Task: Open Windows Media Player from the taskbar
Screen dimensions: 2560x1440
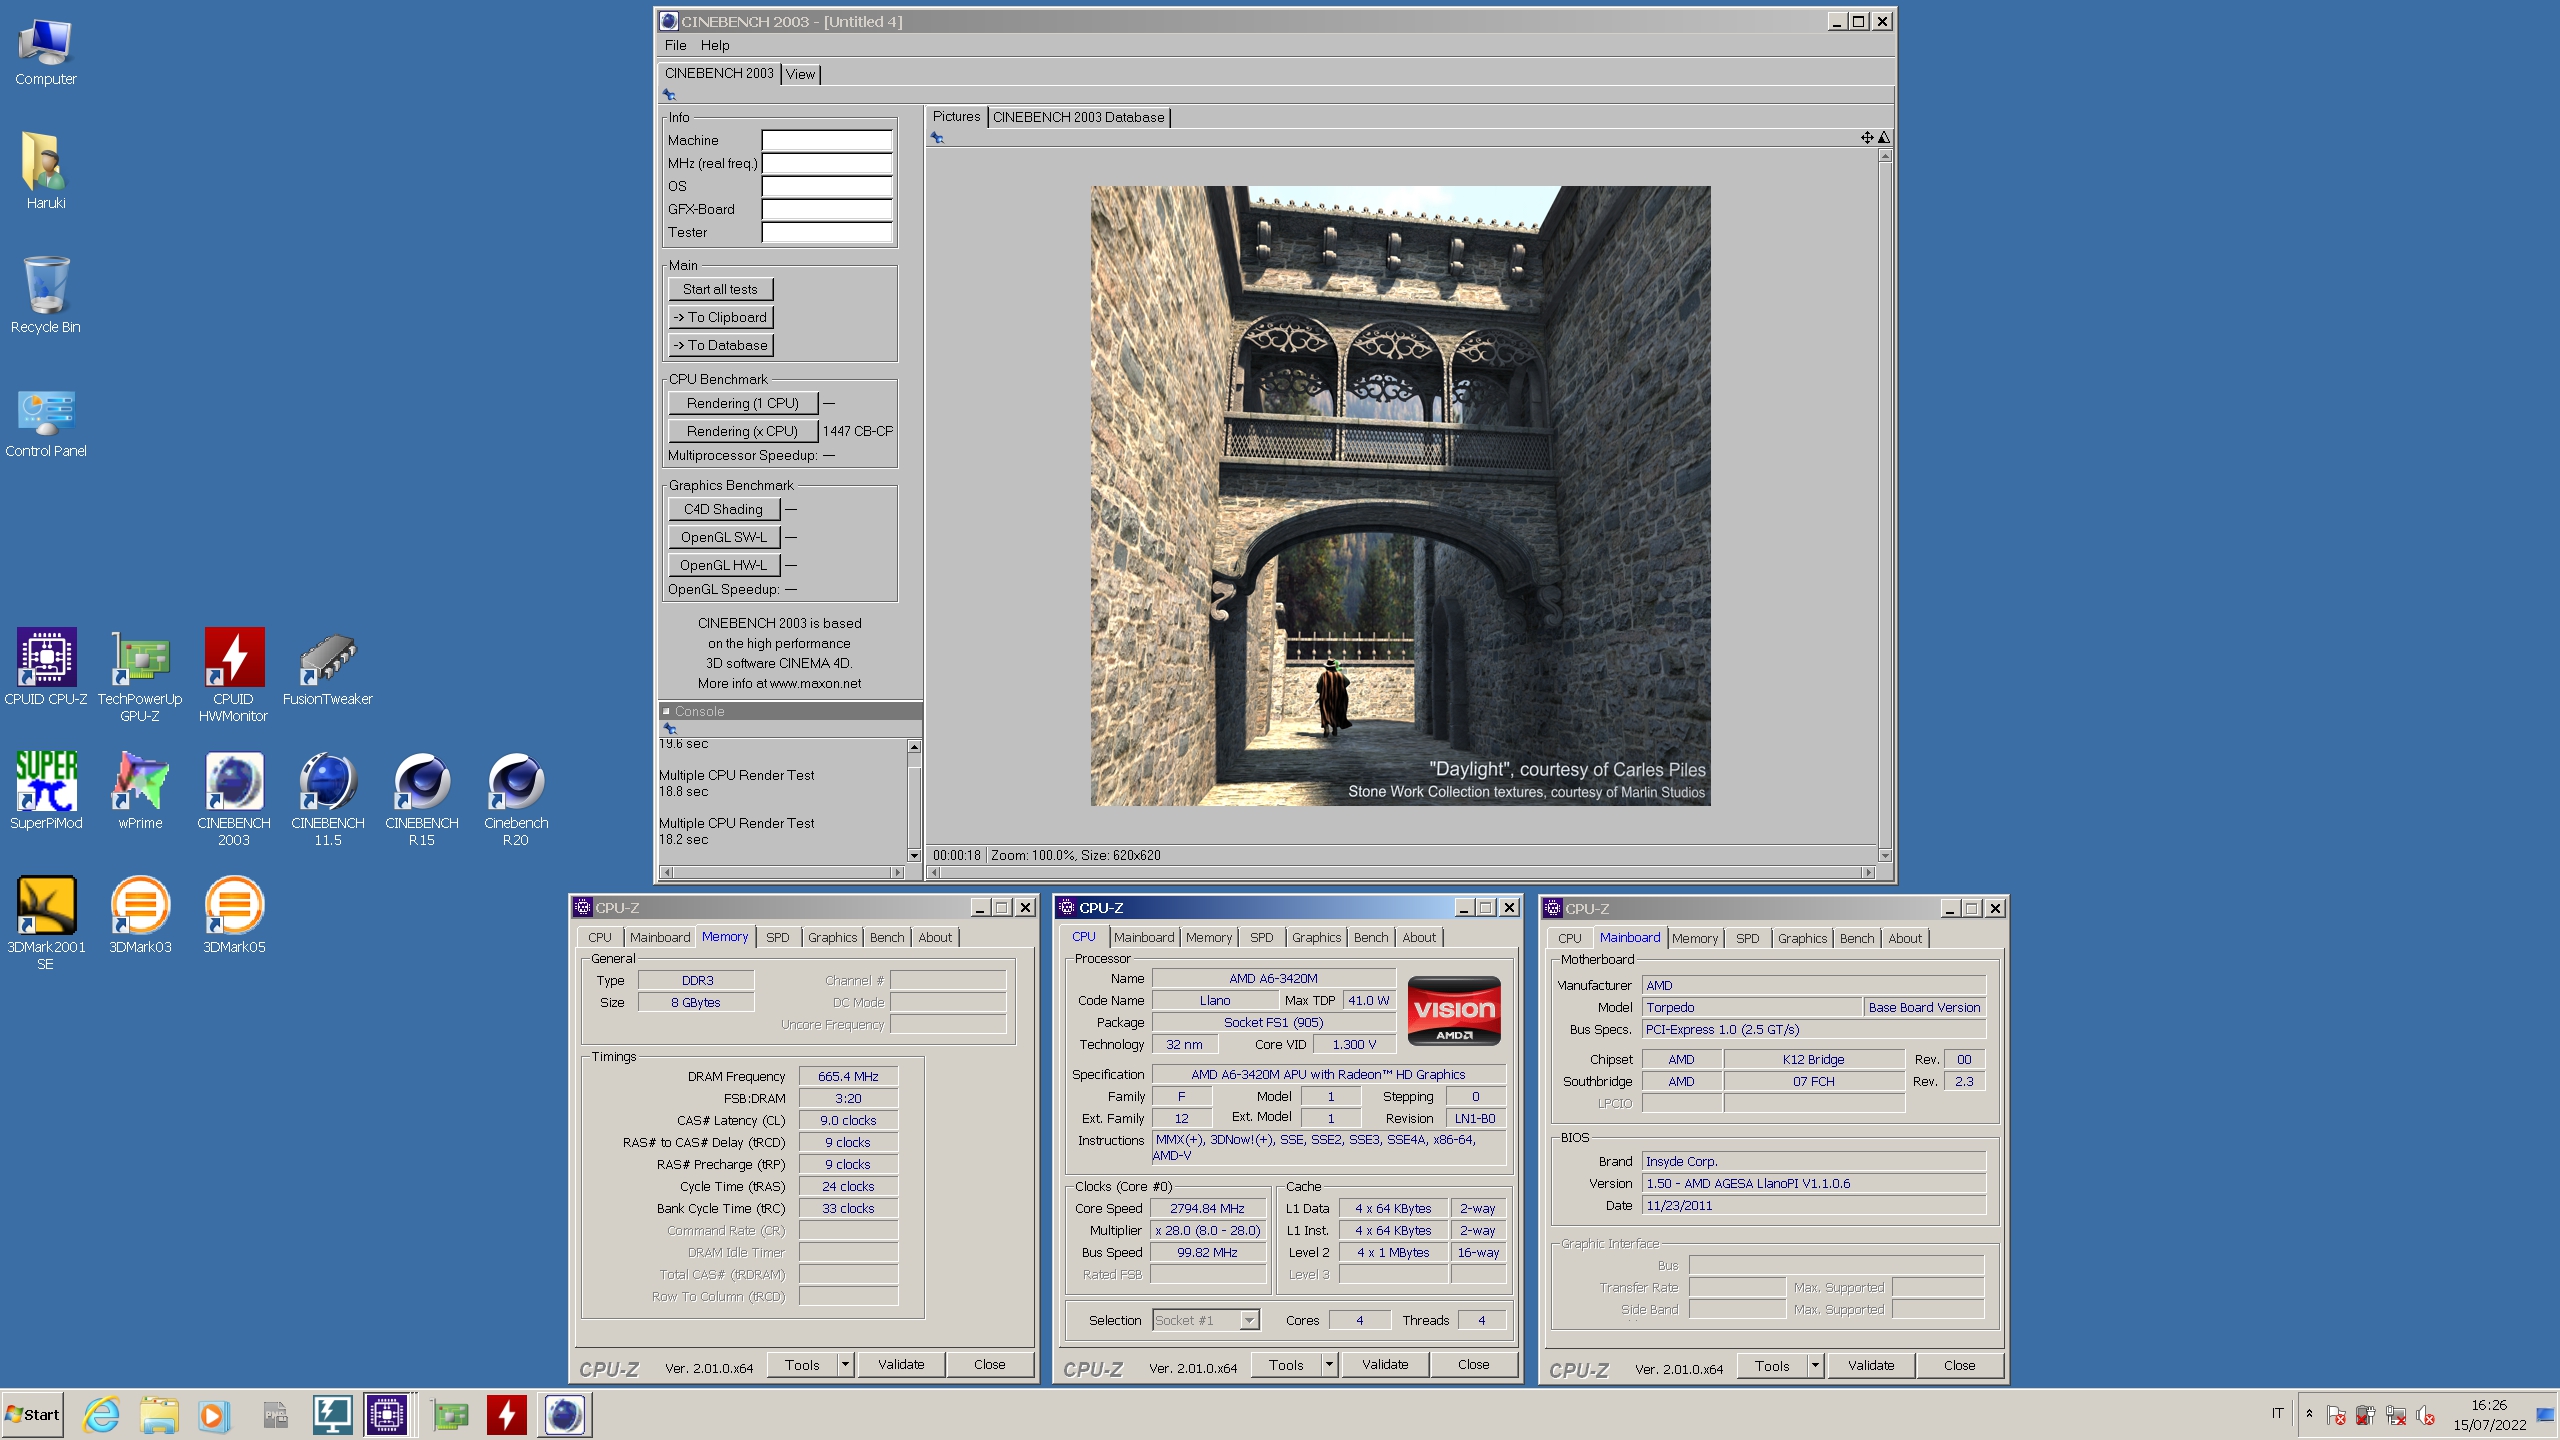Action: pos(213,1415)
